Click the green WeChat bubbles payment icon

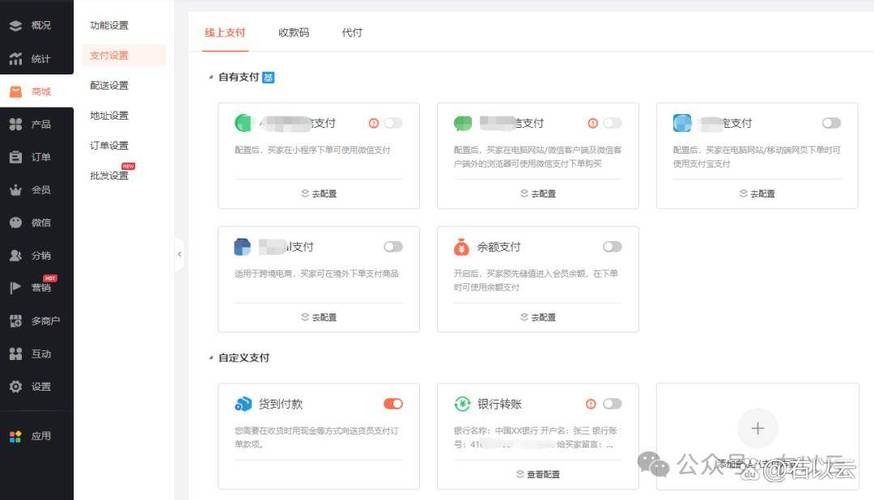click(x=463, y=123)
